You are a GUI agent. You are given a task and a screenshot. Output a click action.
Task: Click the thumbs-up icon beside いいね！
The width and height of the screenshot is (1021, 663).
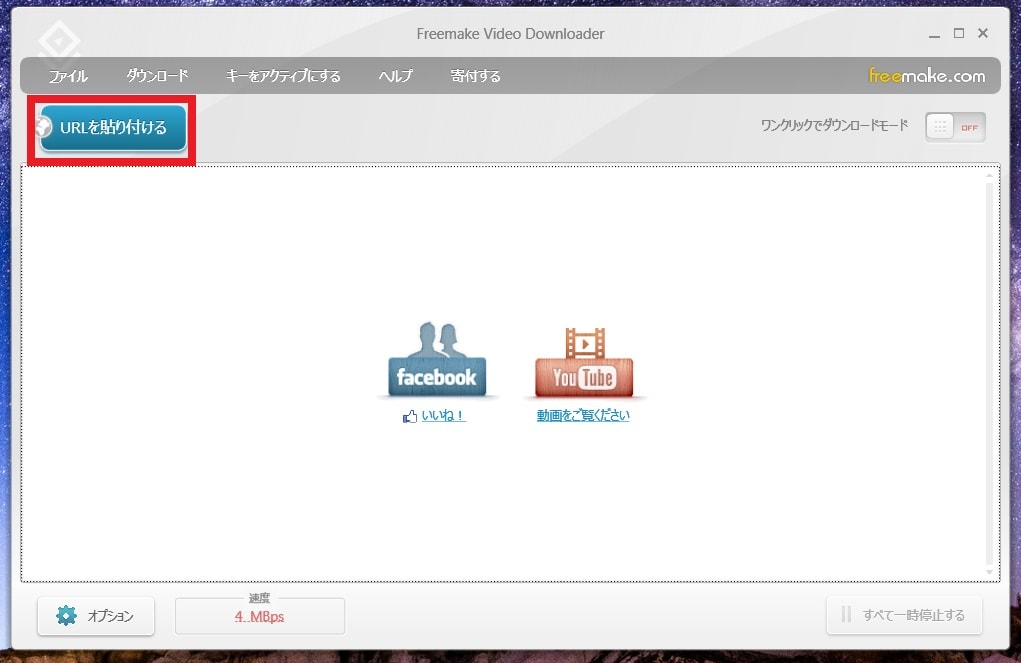[x=410, y=416]
